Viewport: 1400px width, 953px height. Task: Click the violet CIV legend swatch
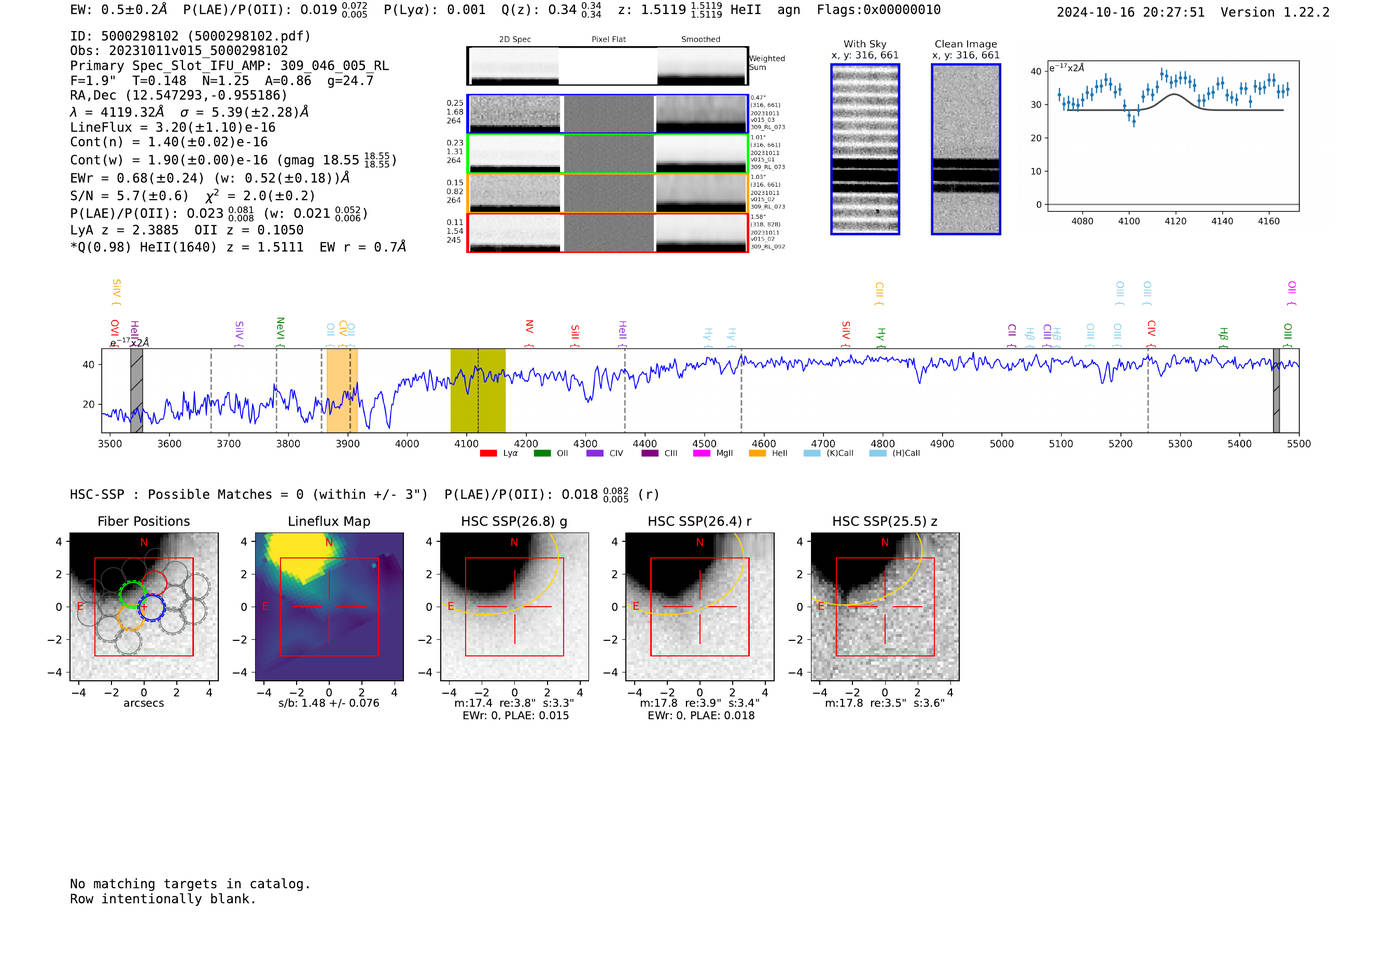pyautogui.click(x=595, y=453)
